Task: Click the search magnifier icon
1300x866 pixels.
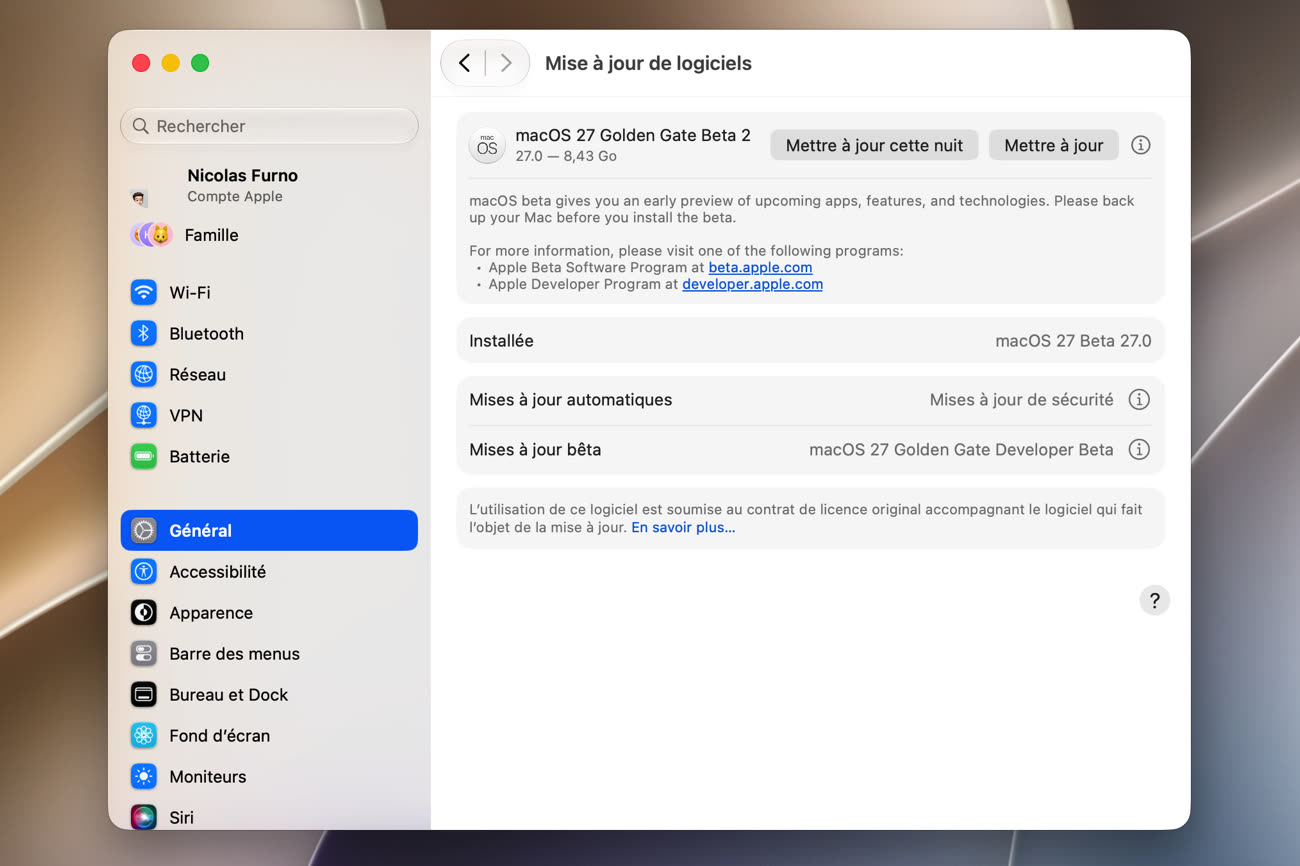Action: click(140, 126)
